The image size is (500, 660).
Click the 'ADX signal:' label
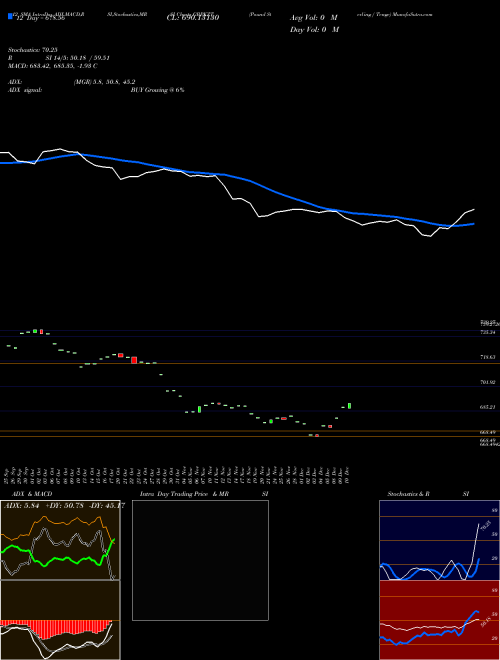tap(24, 90)
